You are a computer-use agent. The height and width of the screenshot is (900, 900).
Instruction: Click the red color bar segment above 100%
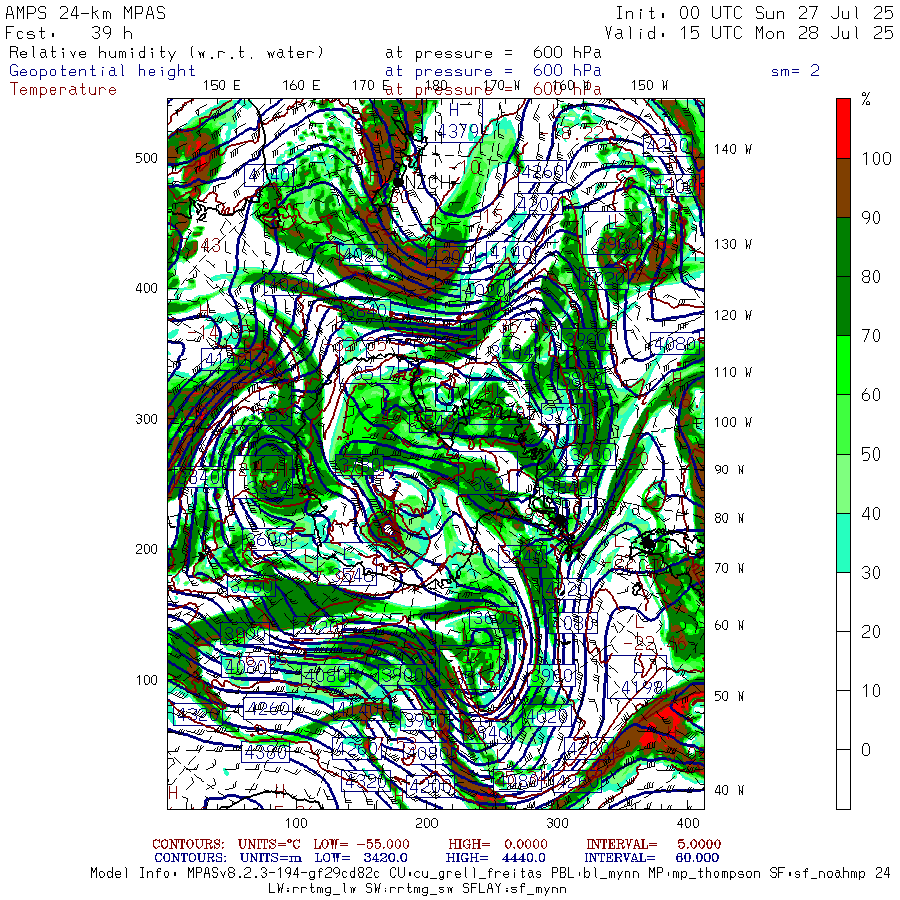click(843, 129)
